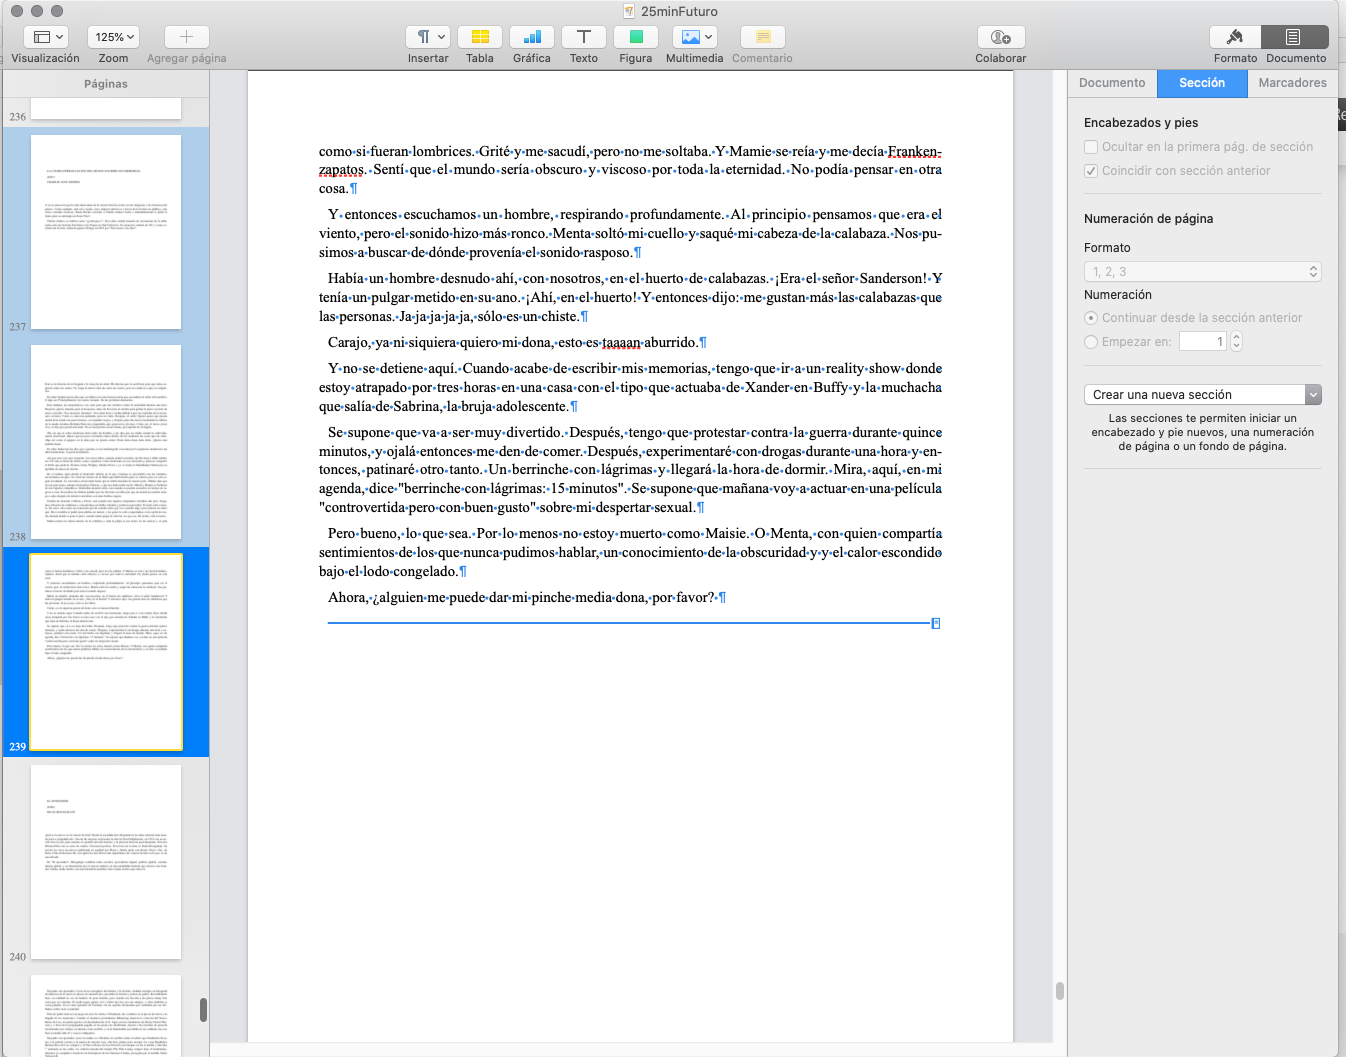Click the Insertar paragraph icon
The width and height of the screenshot is (1346, 1057).
428,37
